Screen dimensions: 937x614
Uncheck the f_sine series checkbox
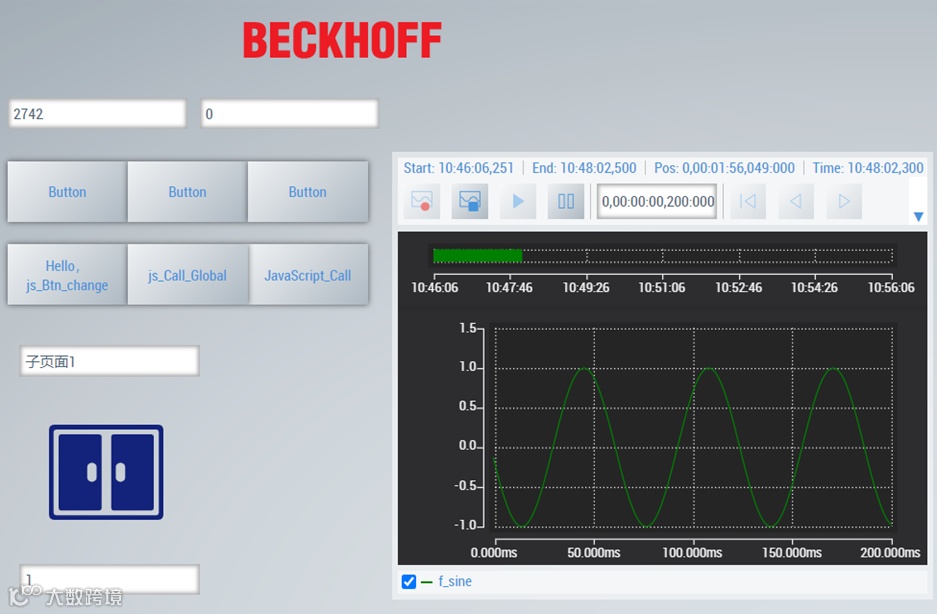pos(409,582)
